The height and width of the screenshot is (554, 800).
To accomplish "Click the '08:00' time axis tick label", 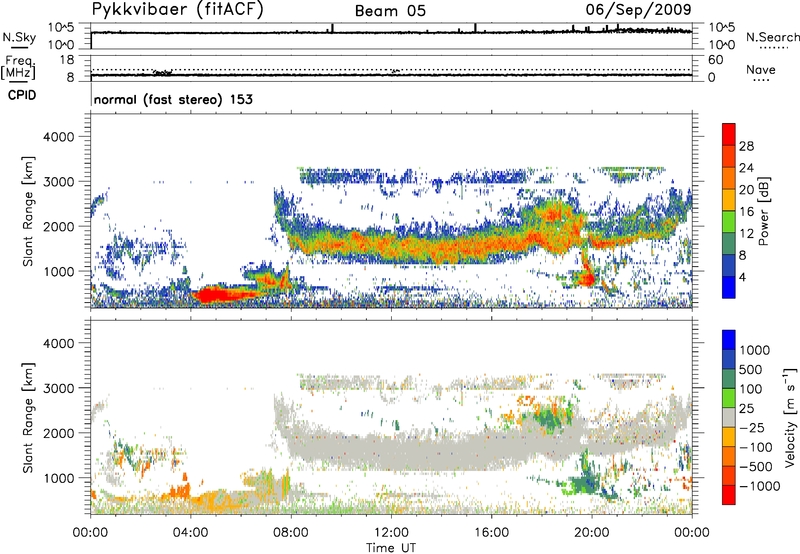I will 291,533.
